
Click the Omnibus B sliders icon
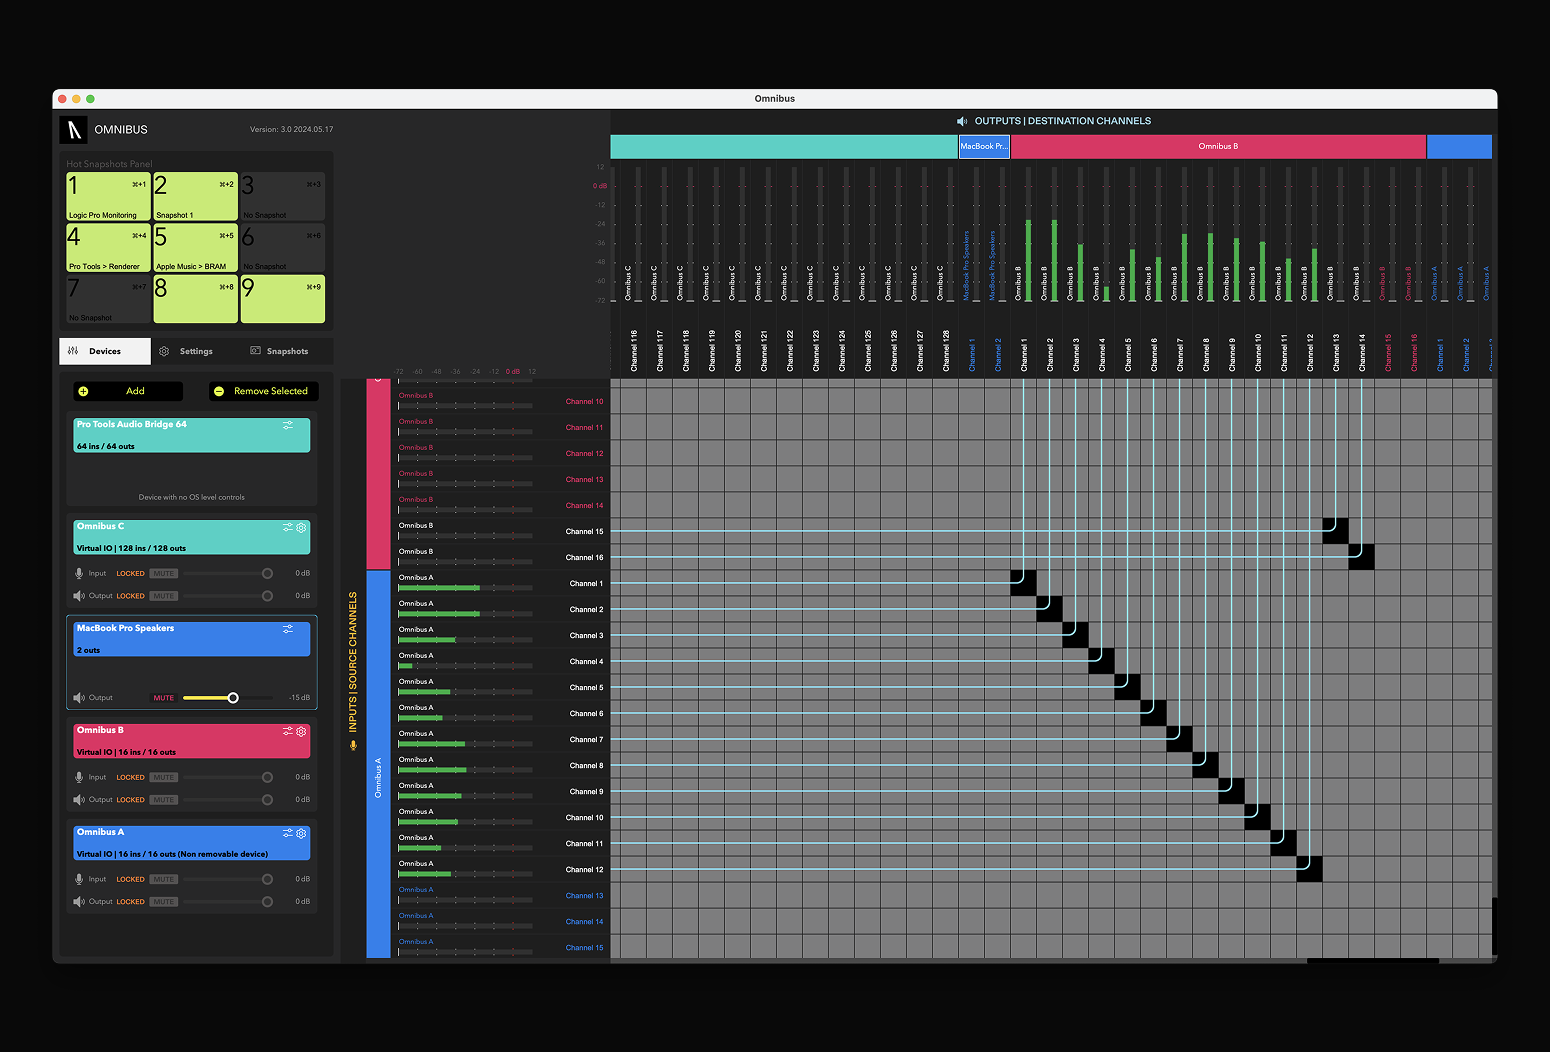(287, 731)
